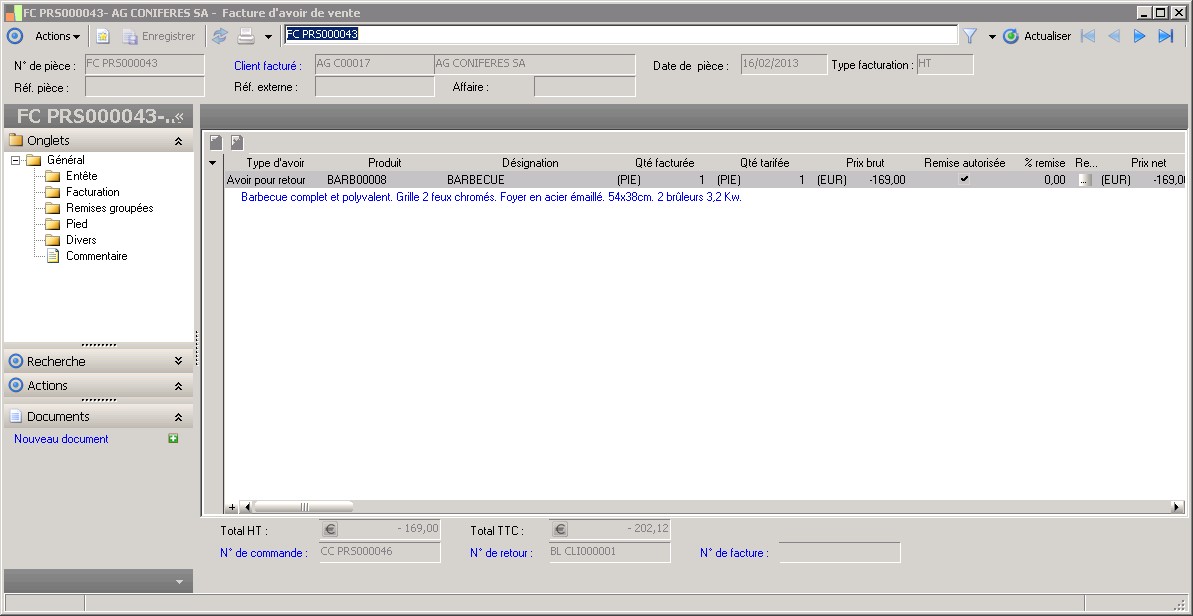Open the Divers tab in tree
This screenshot has width=1193, height=616.
pyautogui.click(x=81, y=240)
